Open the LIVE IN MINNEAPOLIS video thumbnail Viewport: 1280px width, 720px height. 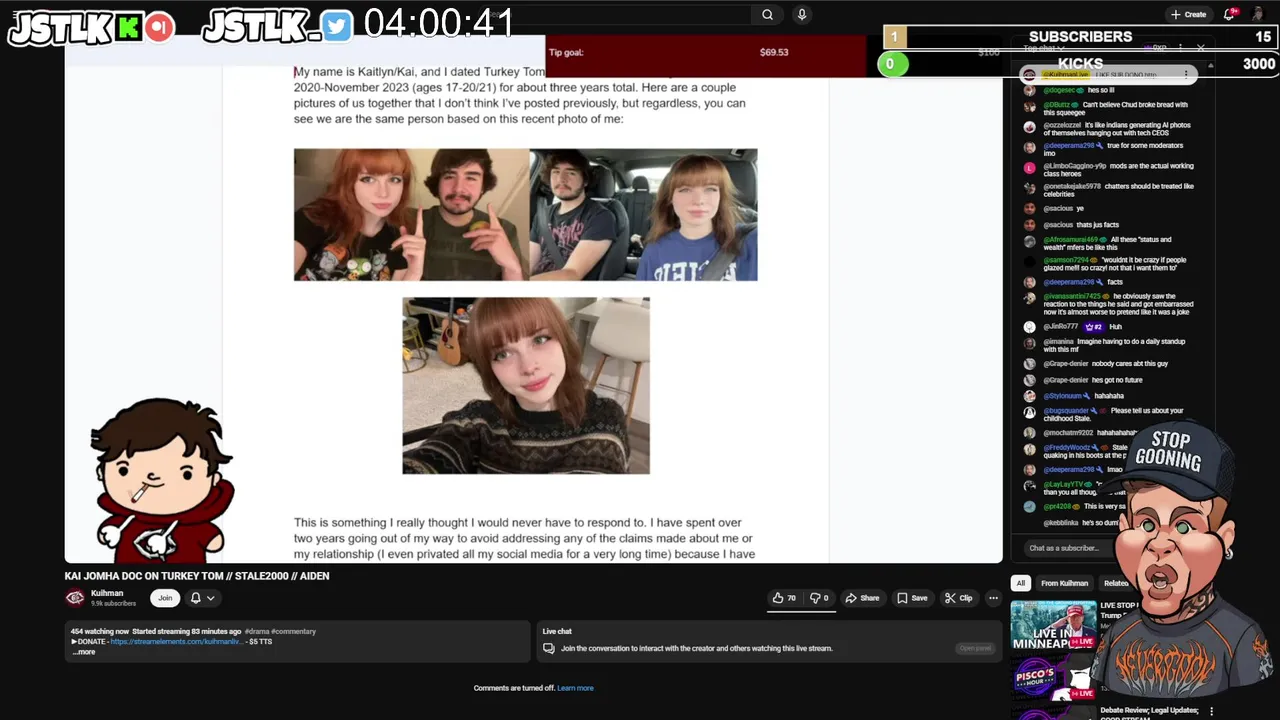1053,626
